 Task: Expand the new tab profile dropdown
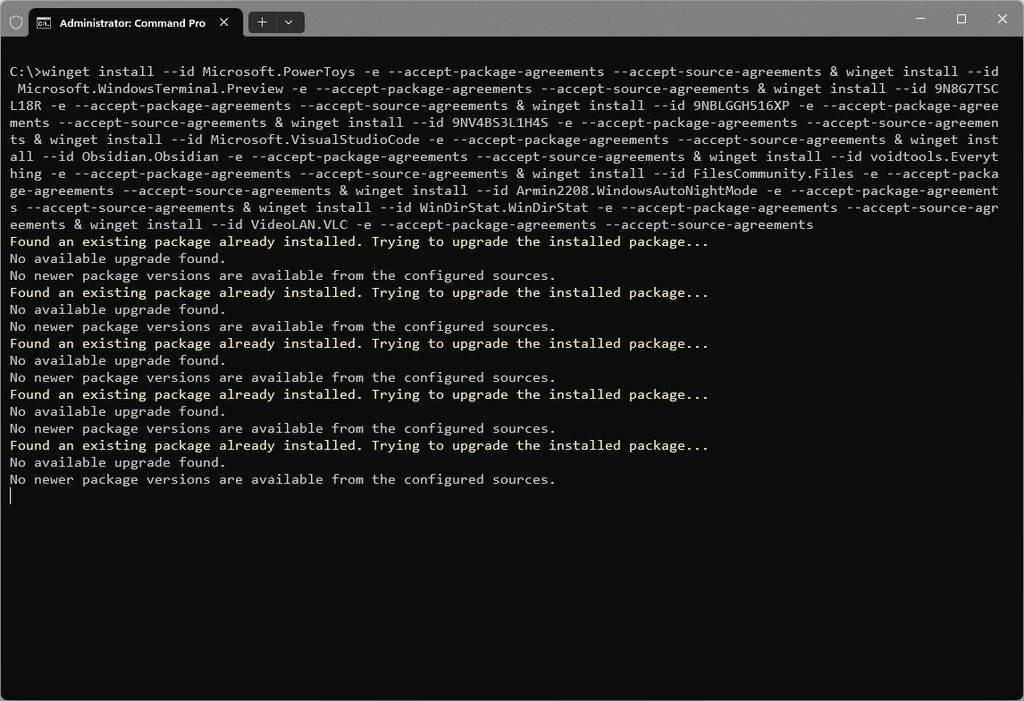click(289, 22)
